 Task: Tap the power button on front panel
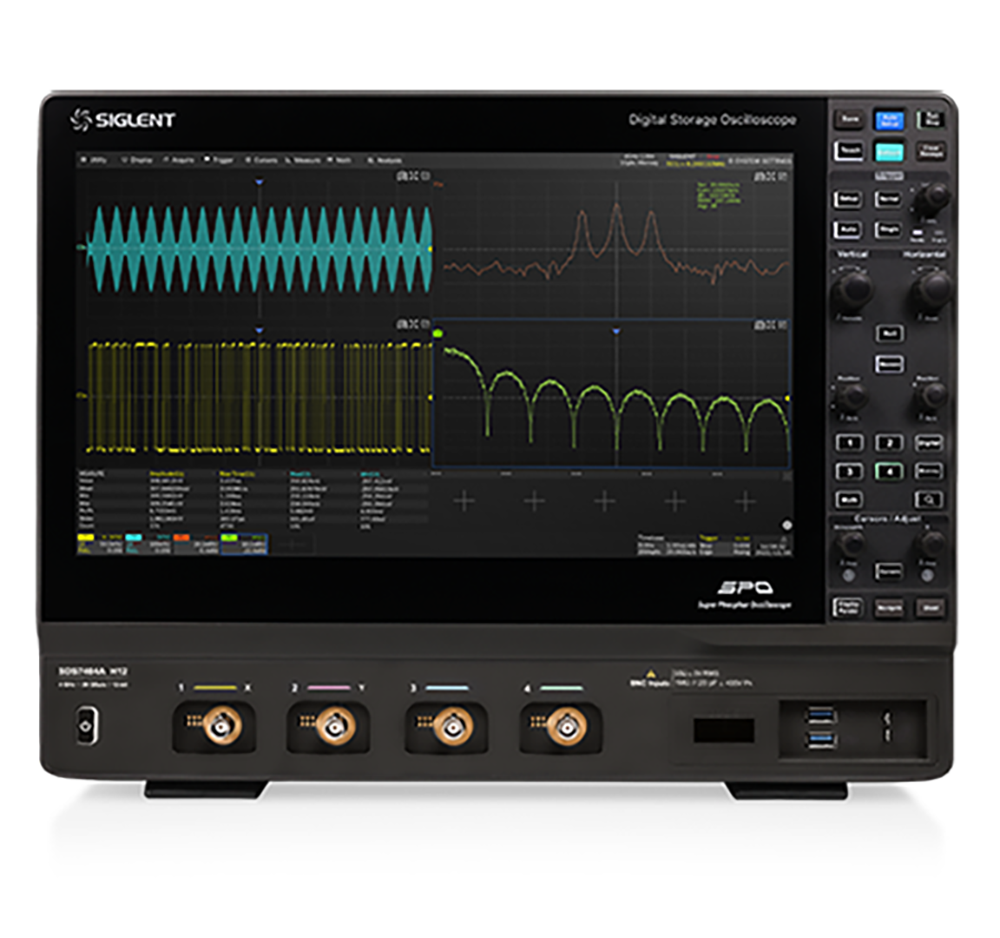(87, 726)
